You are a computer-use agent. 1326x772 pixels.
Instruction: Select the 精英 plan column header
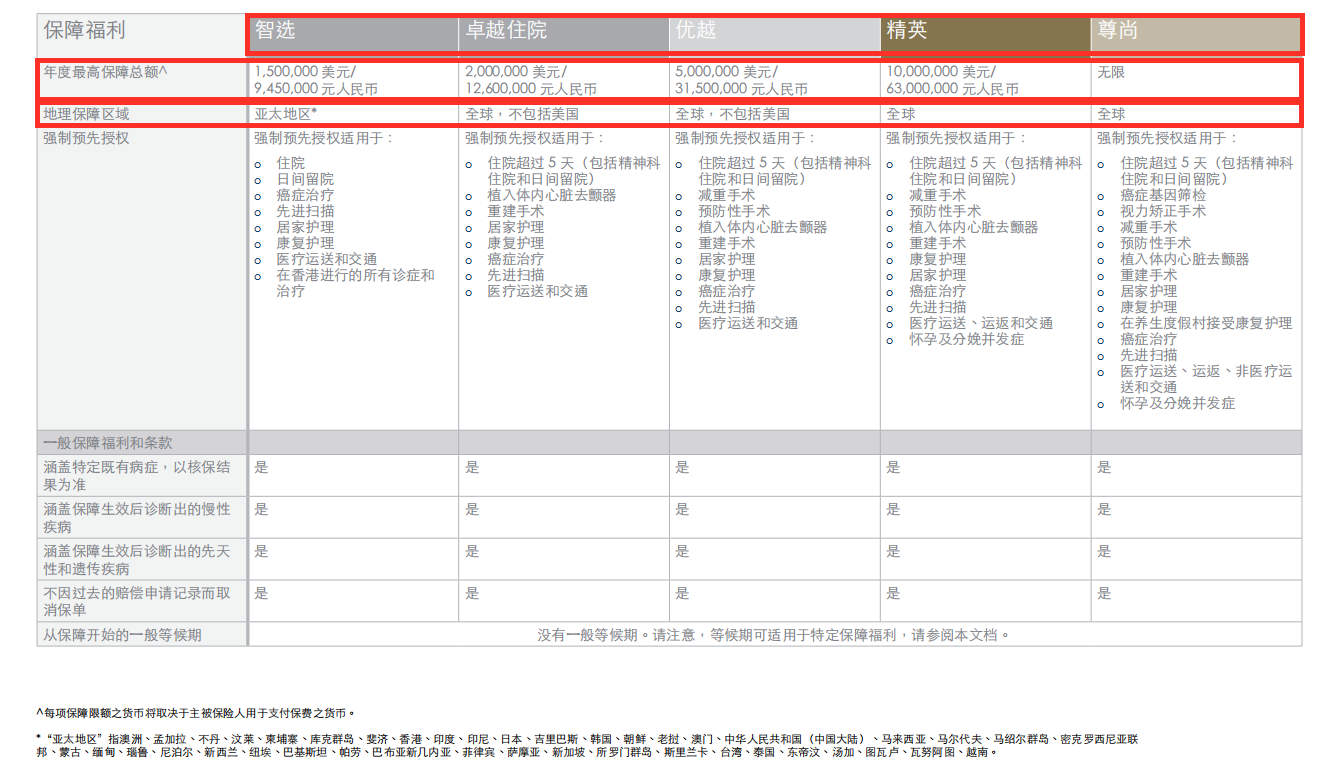pos(907,31)
